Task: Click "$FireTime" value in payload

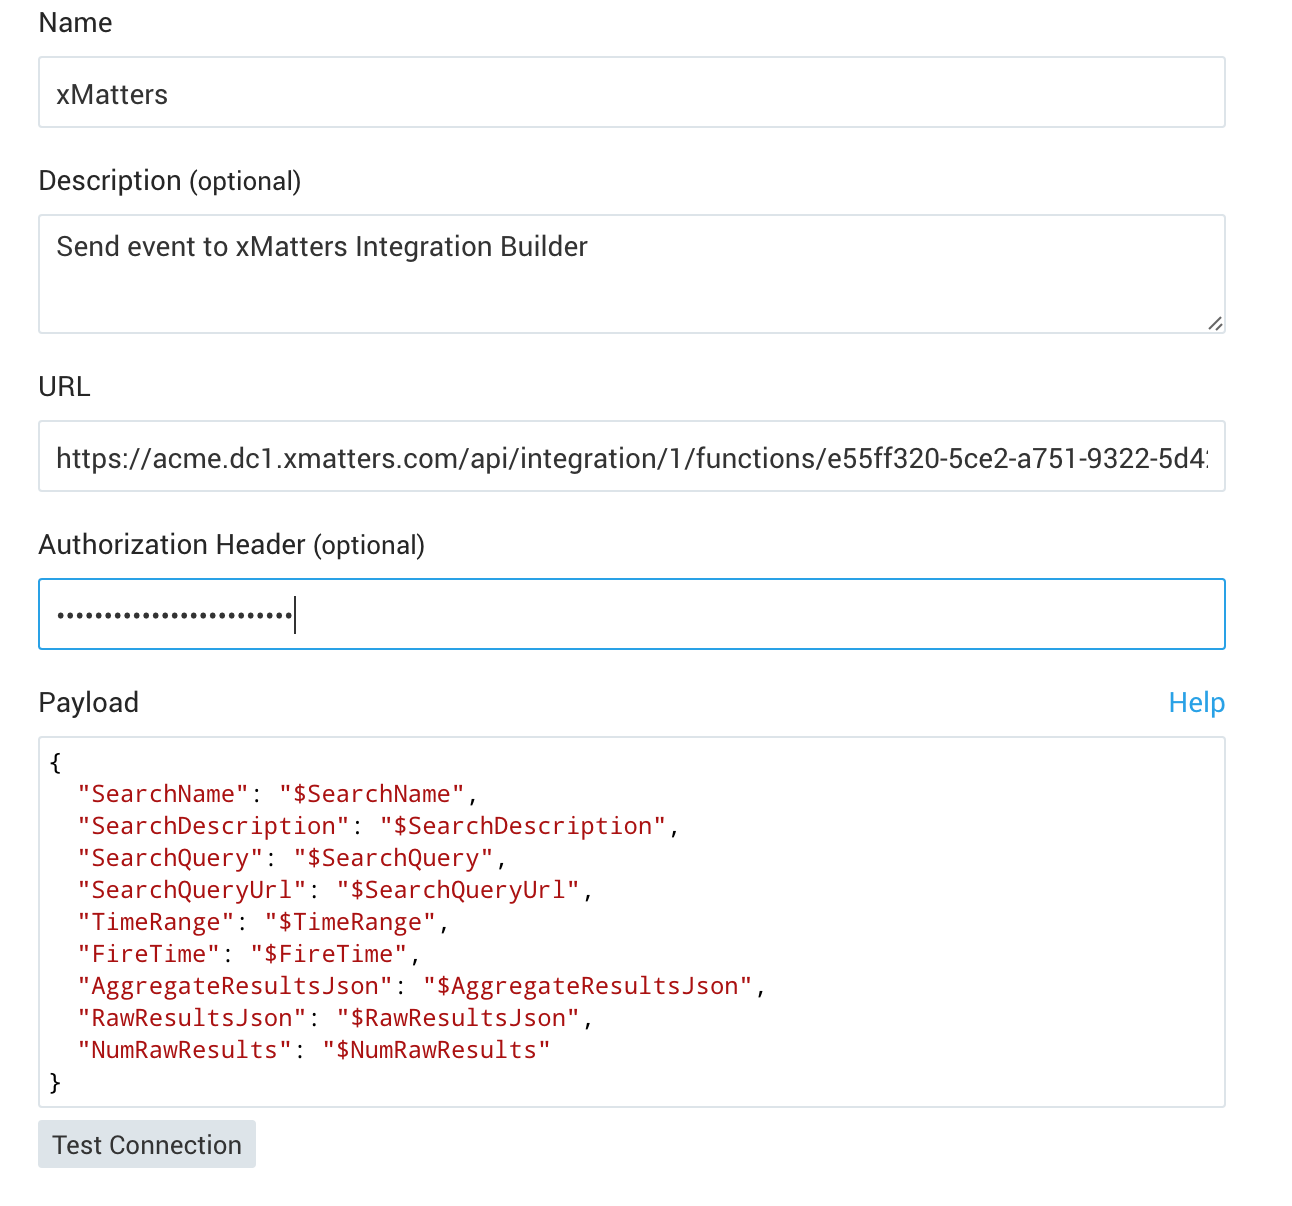Action: (329, 954)
